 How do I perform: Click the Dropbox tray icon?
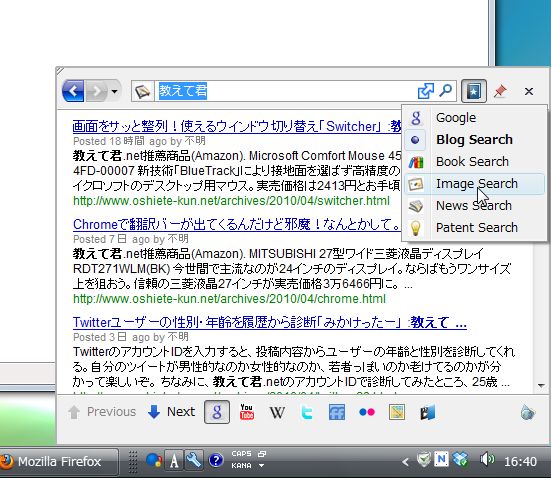(x=460, y=459)
